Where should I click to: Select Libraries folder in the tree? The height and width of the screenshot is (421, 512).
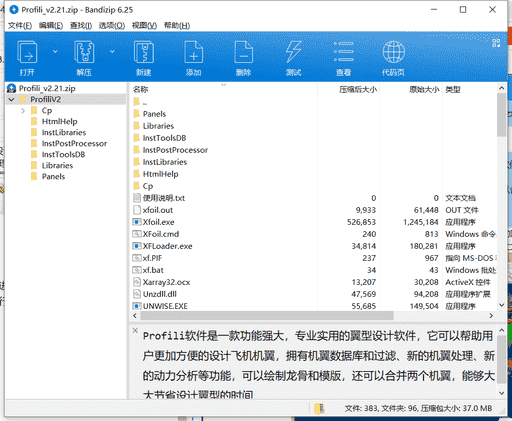click(57, 165)
